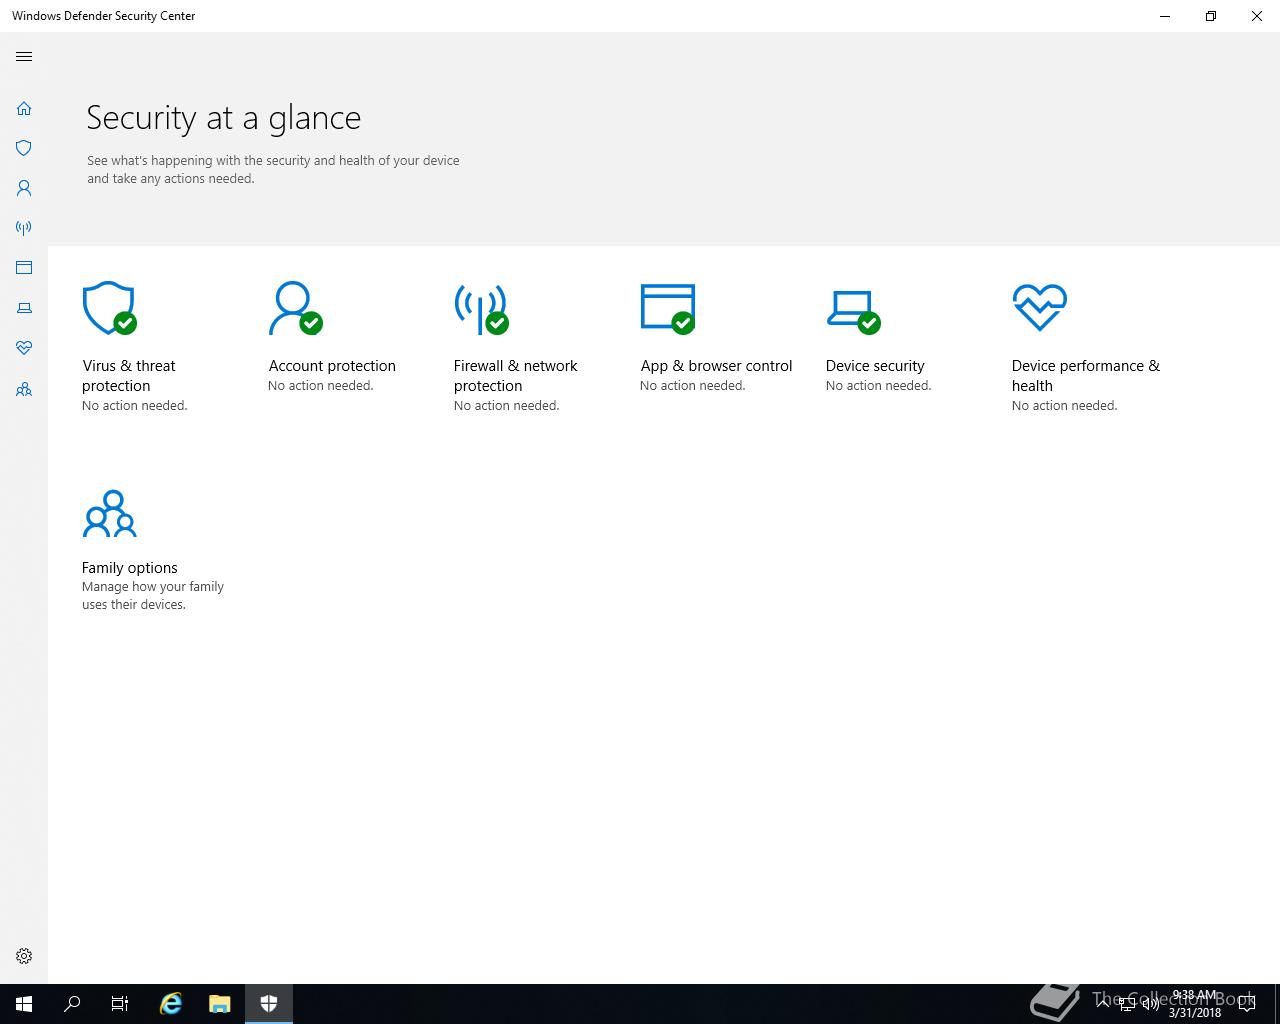Open Device performance heart icon in sidebar
Viewport: 1280px width, 1024px height.
tap(24, 348)
